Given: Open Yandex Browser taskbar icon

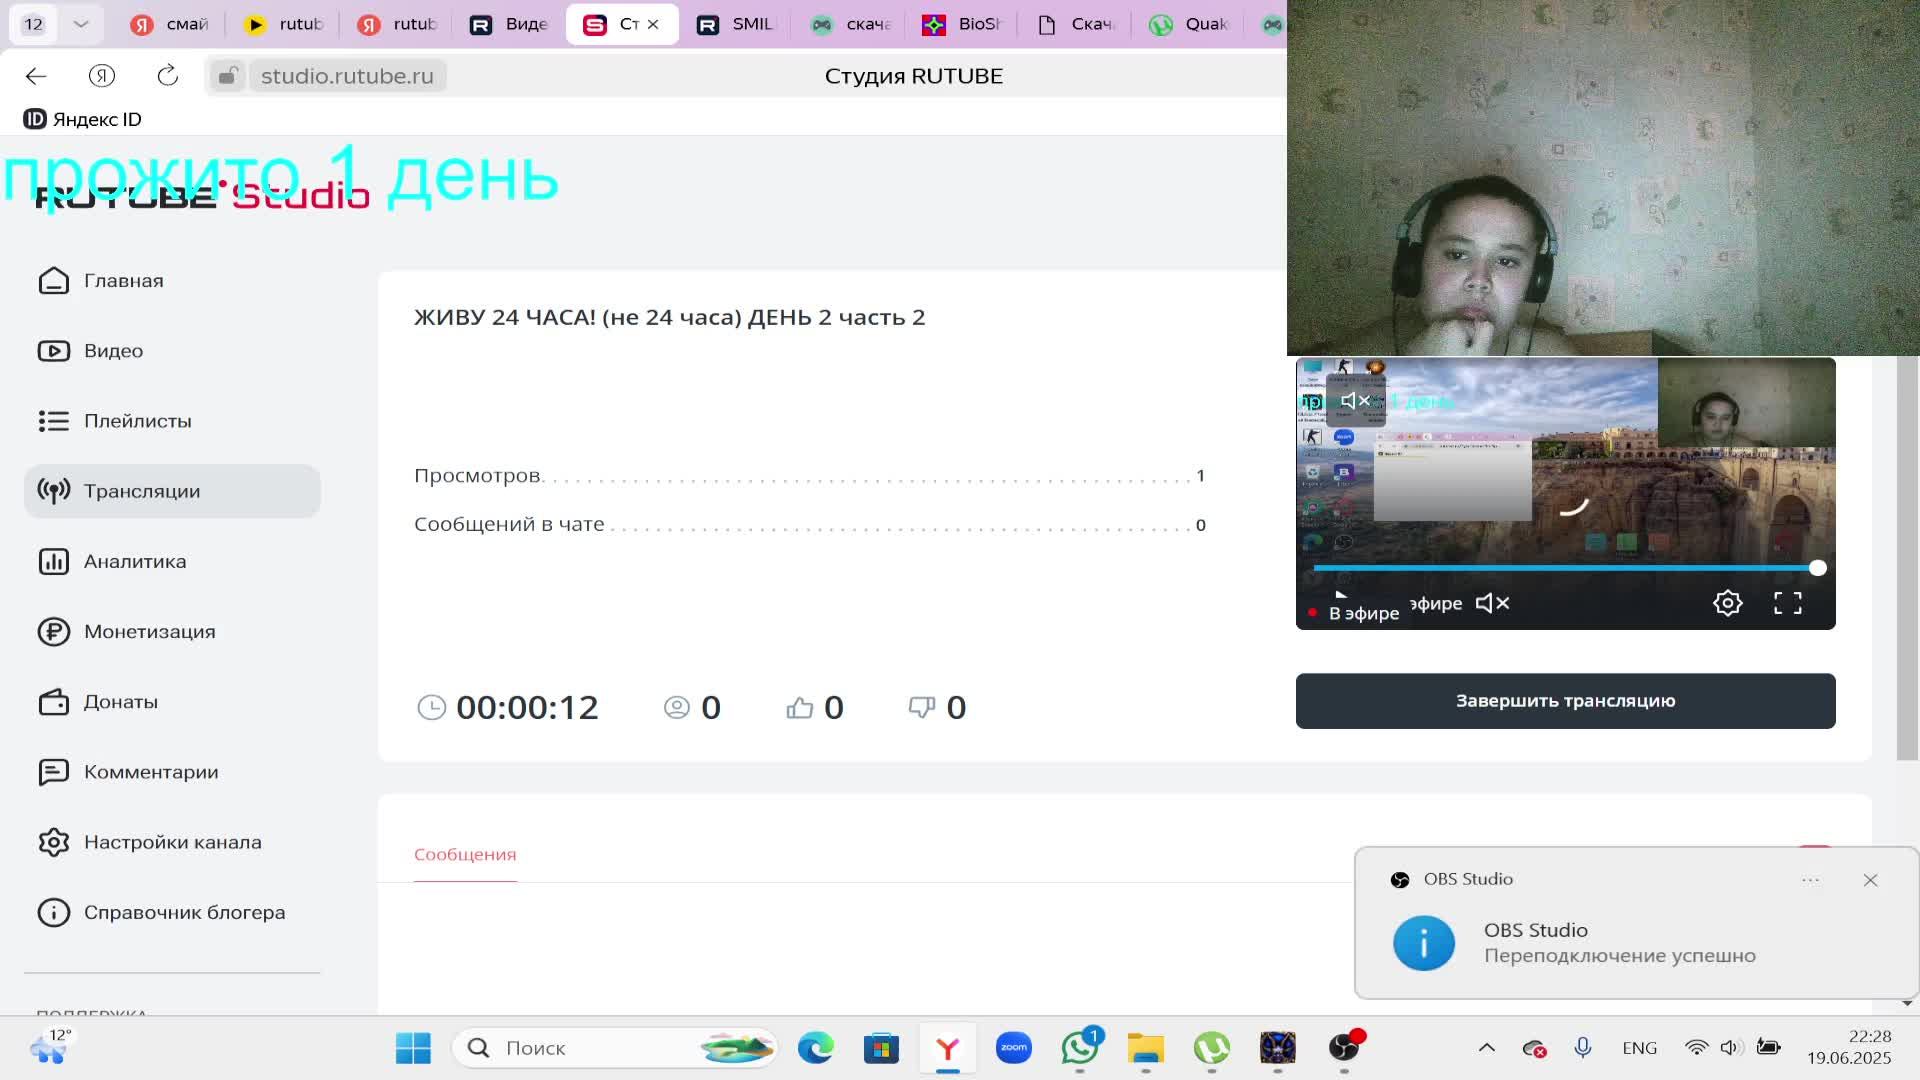Looking at the screenshot, I should pos(947,1048).
